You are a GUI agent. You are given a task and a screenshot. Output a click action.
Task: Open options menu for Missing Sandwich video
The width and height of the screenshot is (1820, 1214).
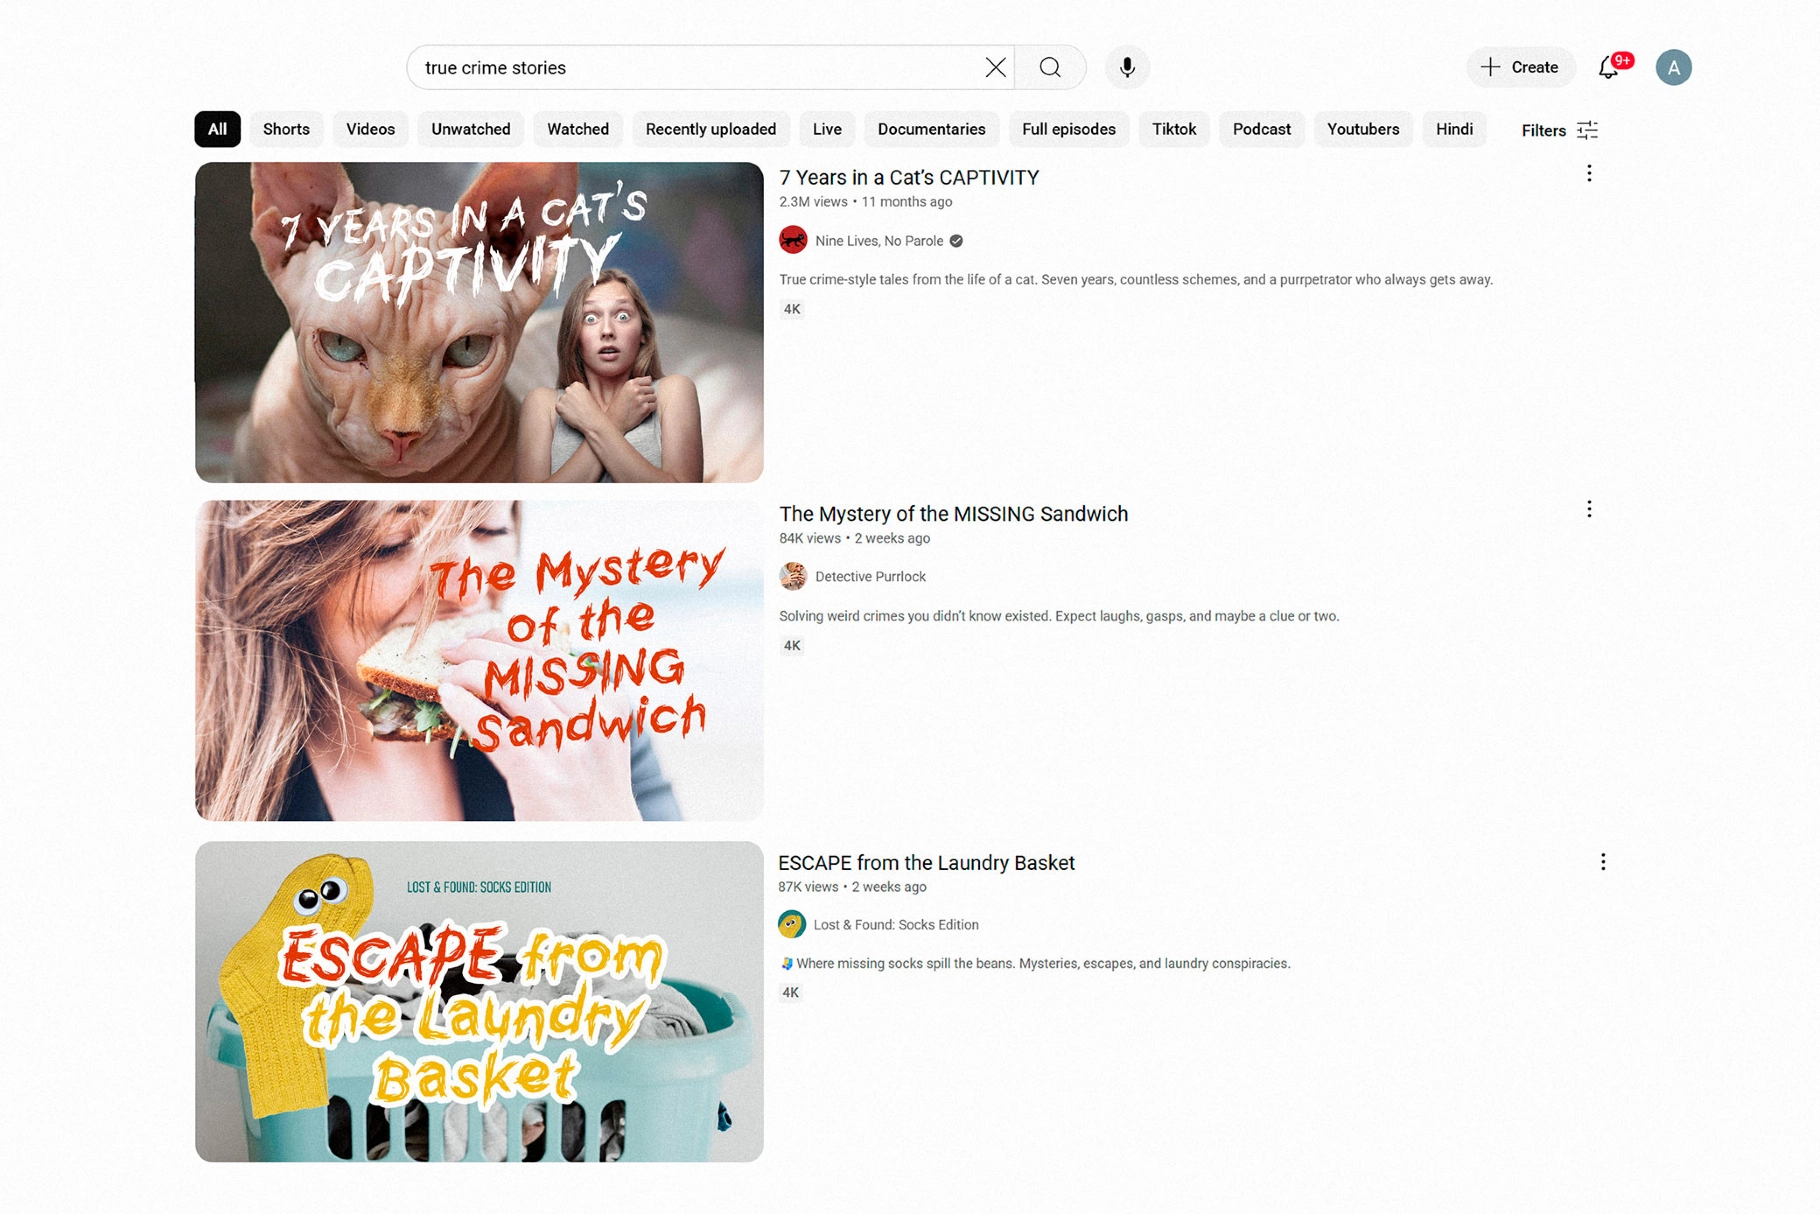1588,510
